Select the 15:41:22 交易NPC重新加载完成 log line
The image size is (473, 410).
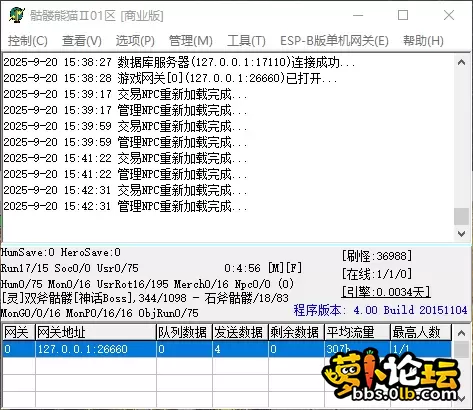click(x=125, y=158)
